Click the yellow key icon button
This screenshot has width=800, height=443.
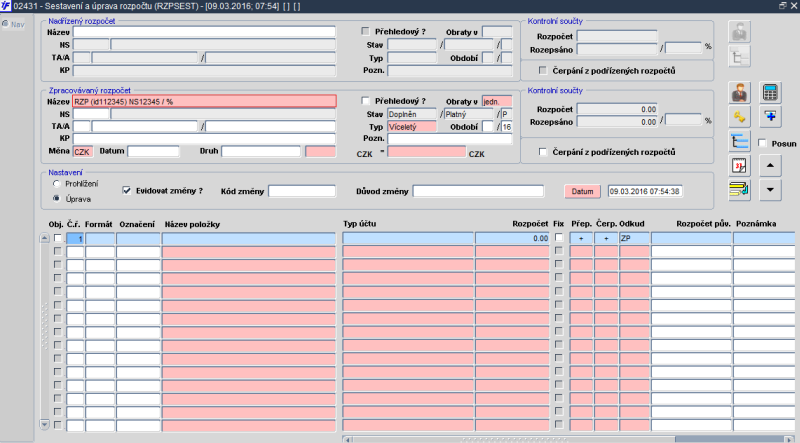[740, 117]
